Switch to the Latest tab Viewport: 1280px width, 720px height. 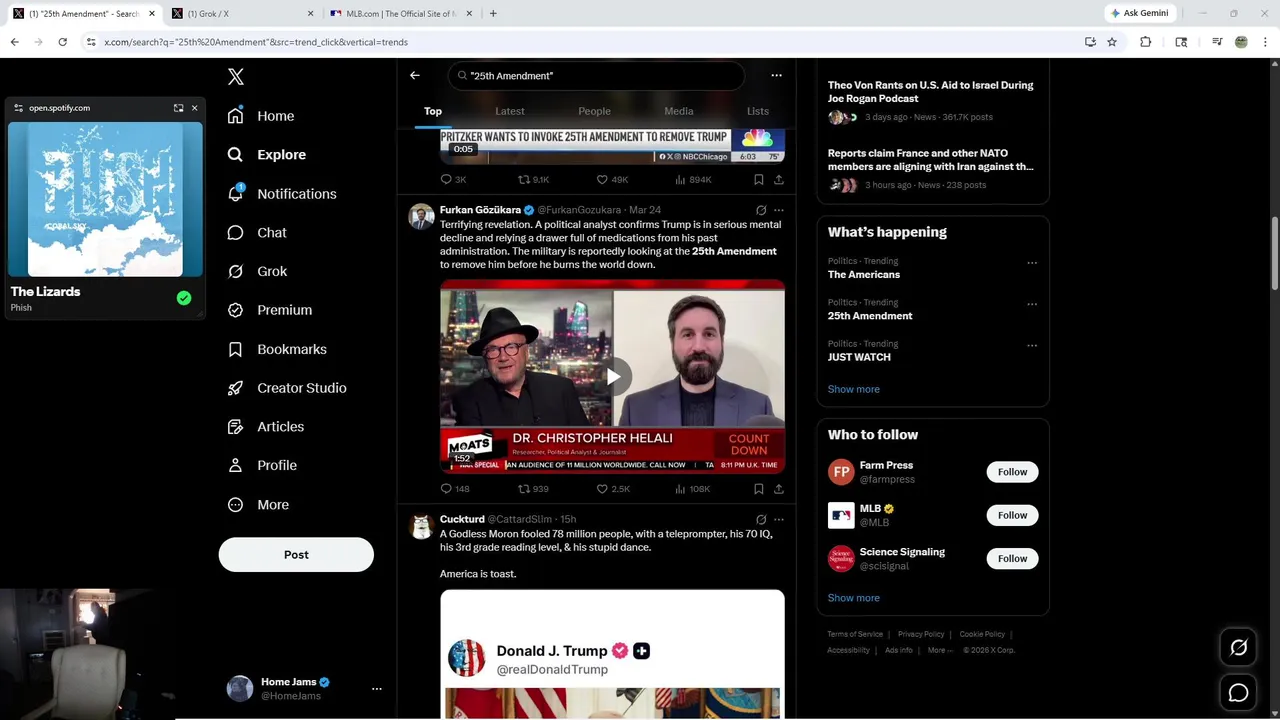point(510,111)
